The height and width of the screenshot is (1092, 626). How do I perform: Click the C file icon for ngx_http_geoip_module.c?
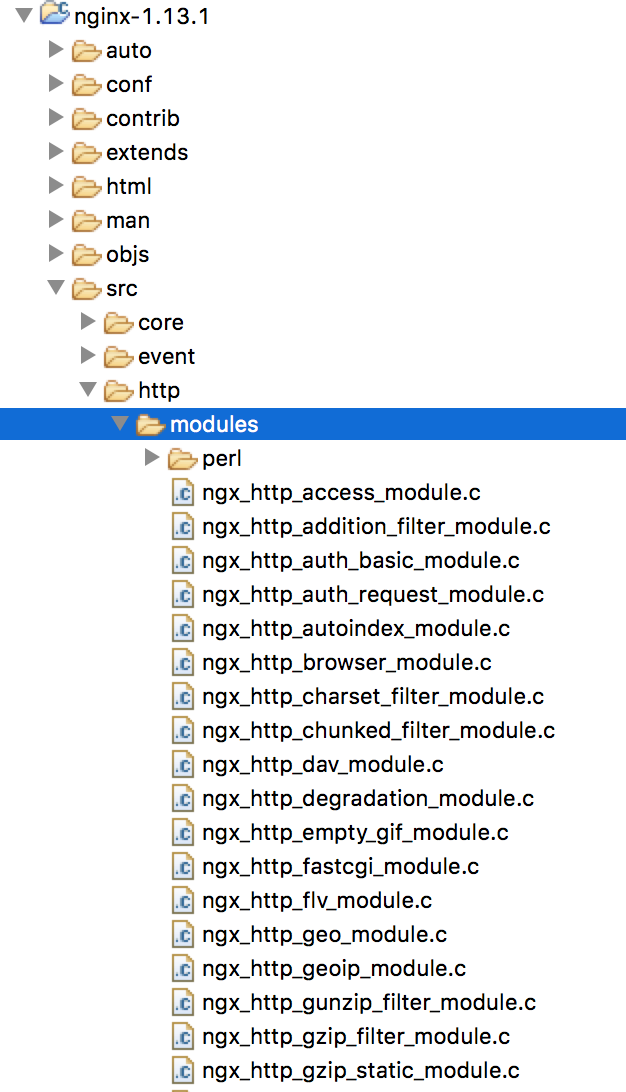click(183, 969)
